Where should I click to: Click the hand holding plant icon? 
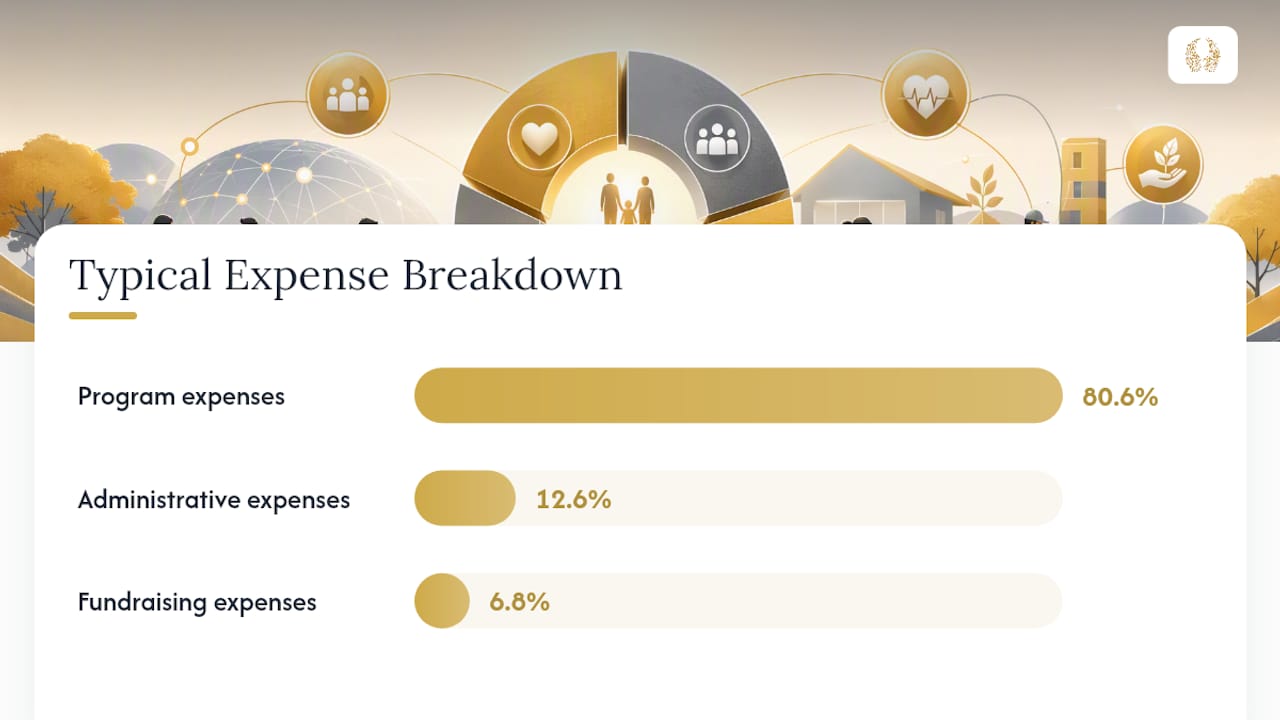click(x=1162, y=164)
